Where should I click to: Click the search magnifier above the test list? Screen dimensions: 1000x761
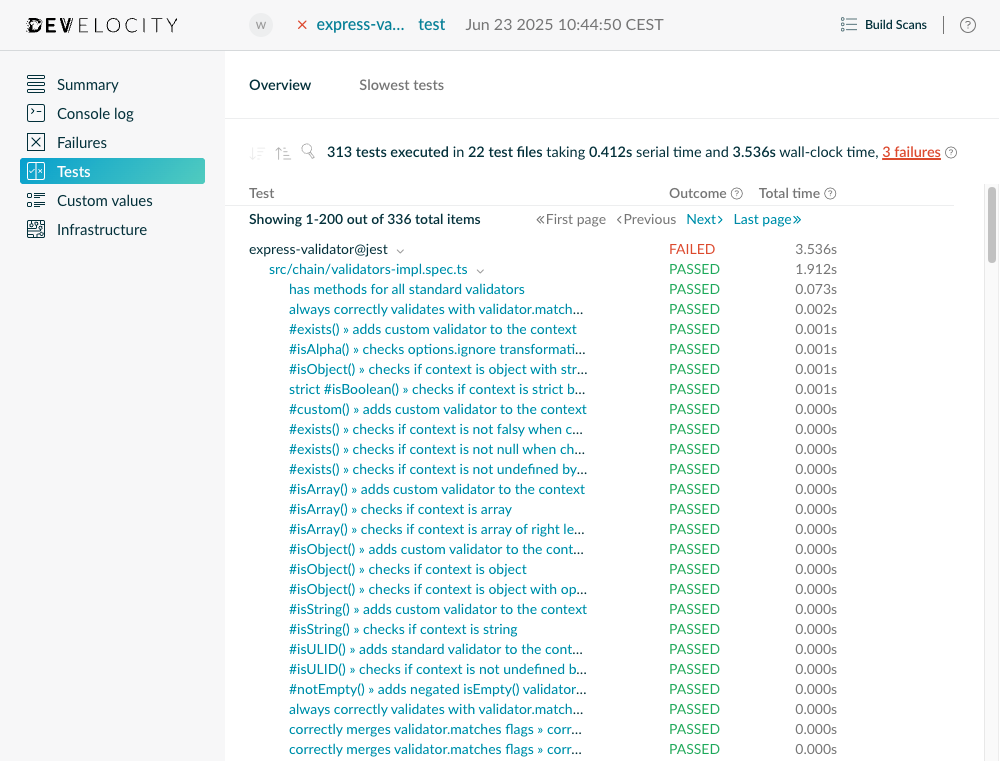click(x=308, y=152)
